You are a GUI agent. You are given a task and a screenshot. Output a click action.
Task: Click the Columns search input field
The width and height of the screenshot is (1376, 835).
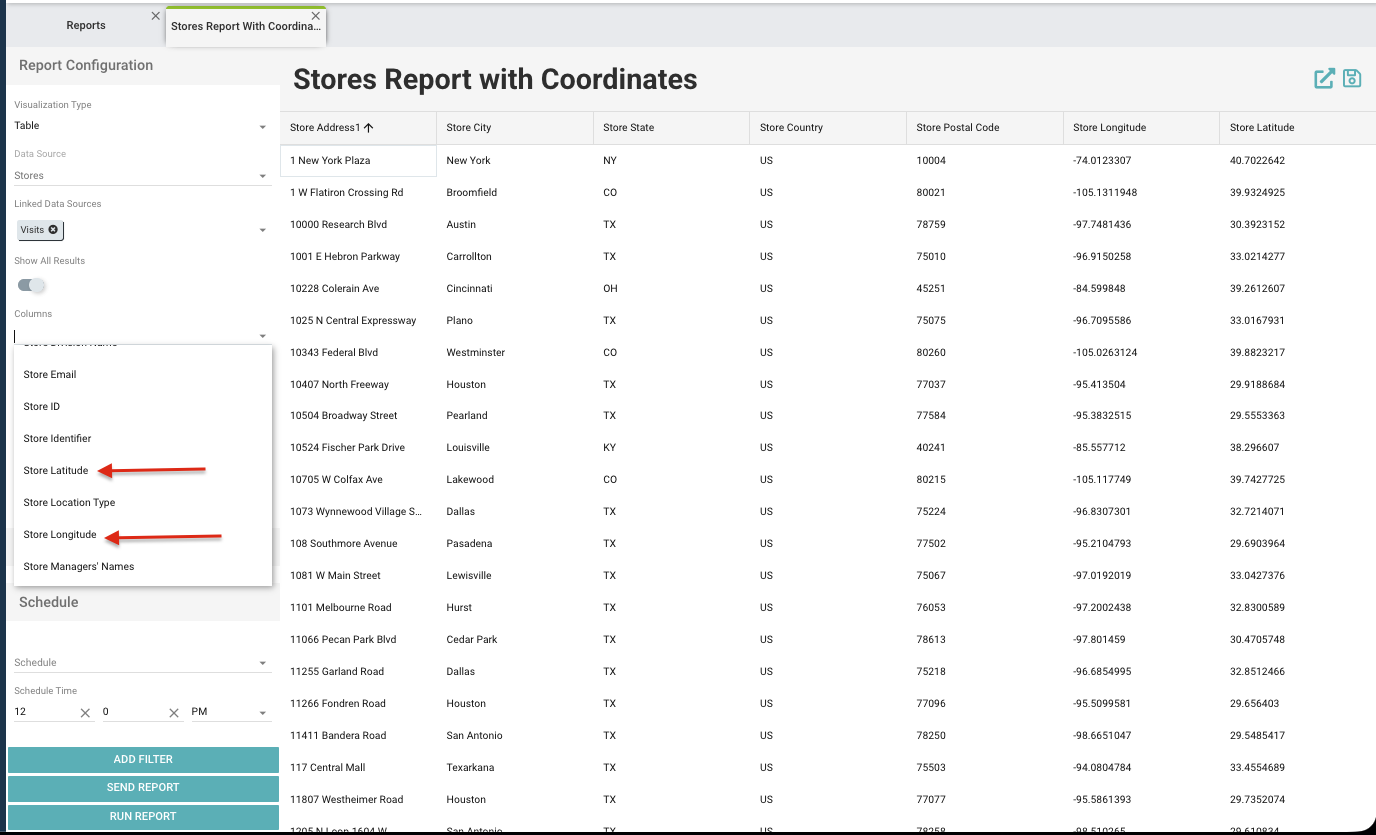[134, 336]
